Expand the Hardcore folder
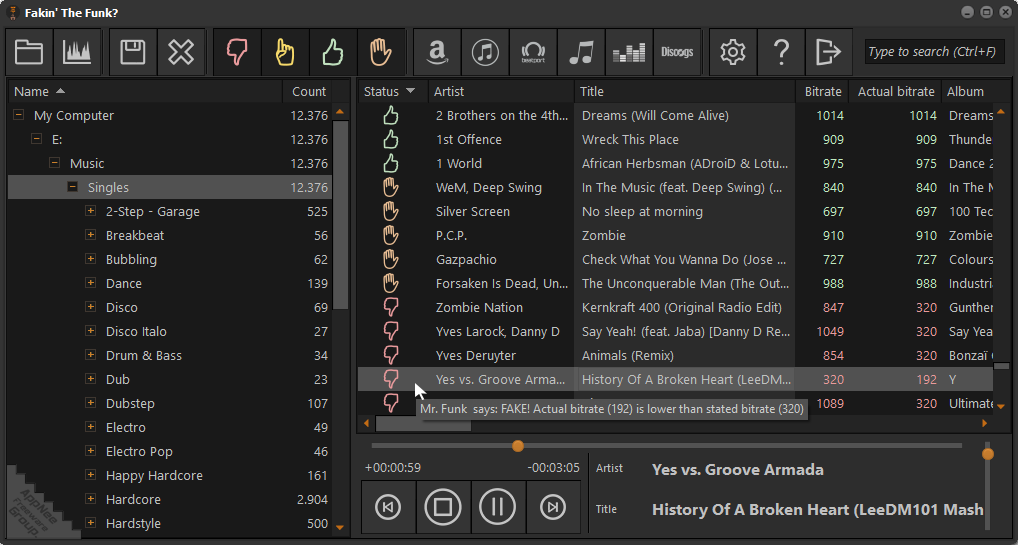 [x=91, y=500]
